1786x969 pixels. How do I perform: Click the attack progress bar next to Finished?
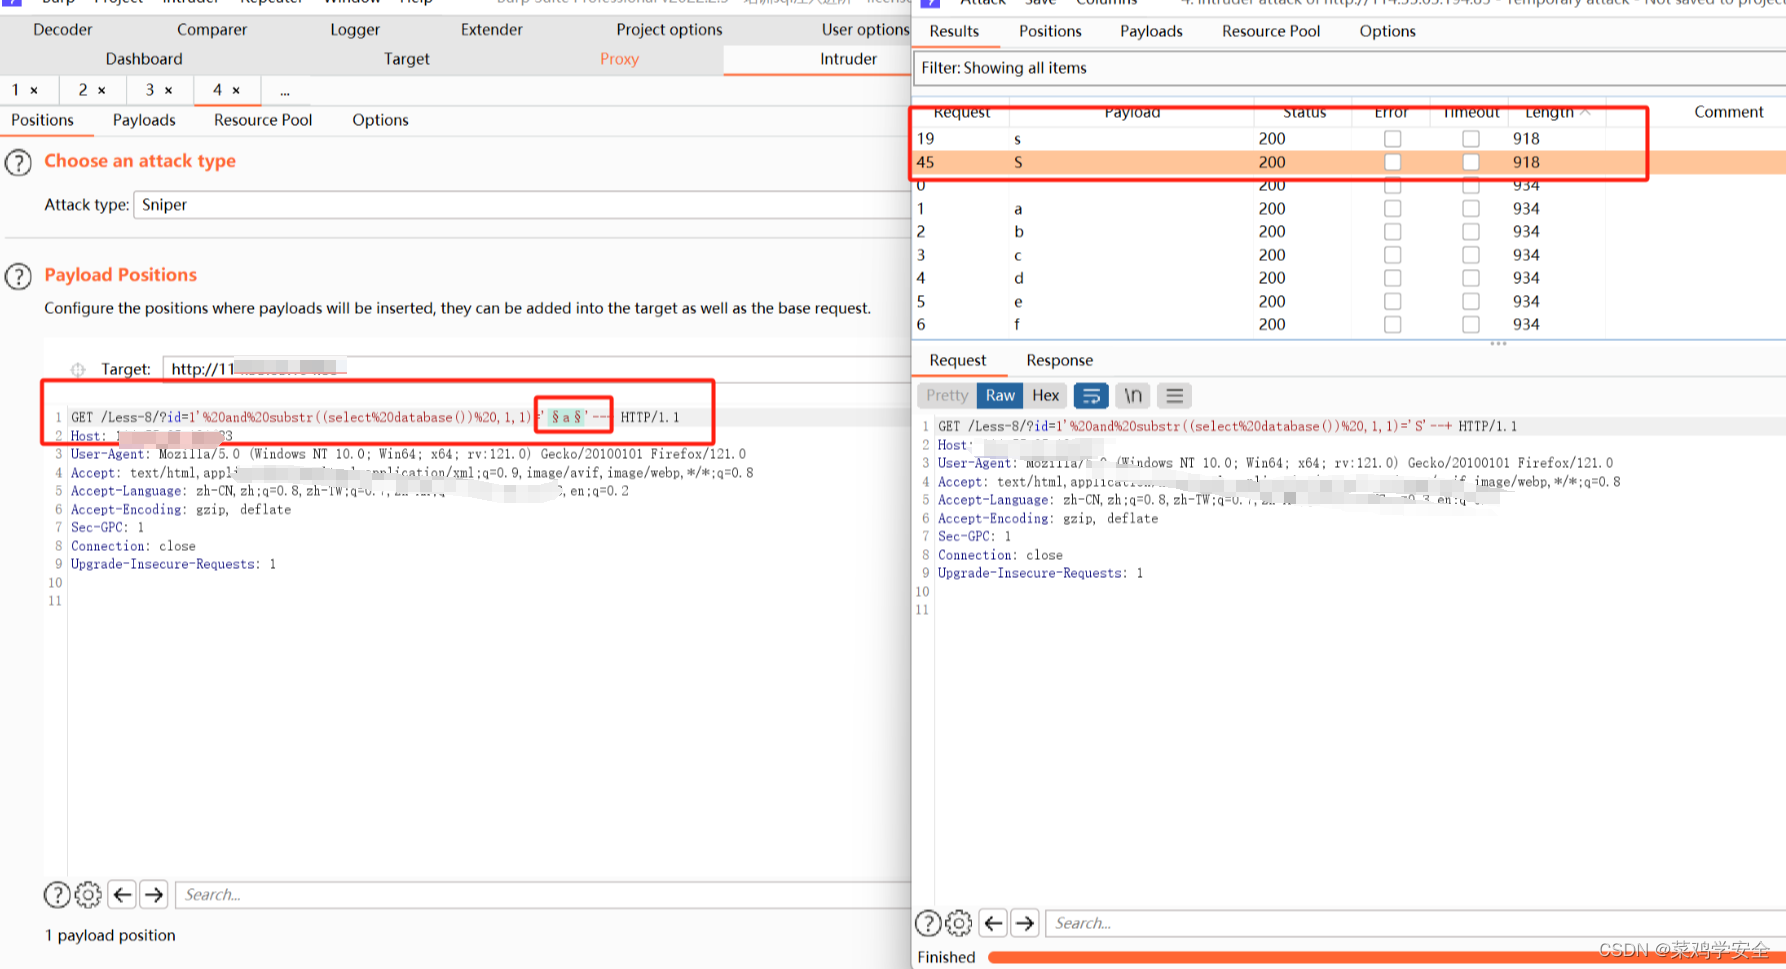[1386, 957]
